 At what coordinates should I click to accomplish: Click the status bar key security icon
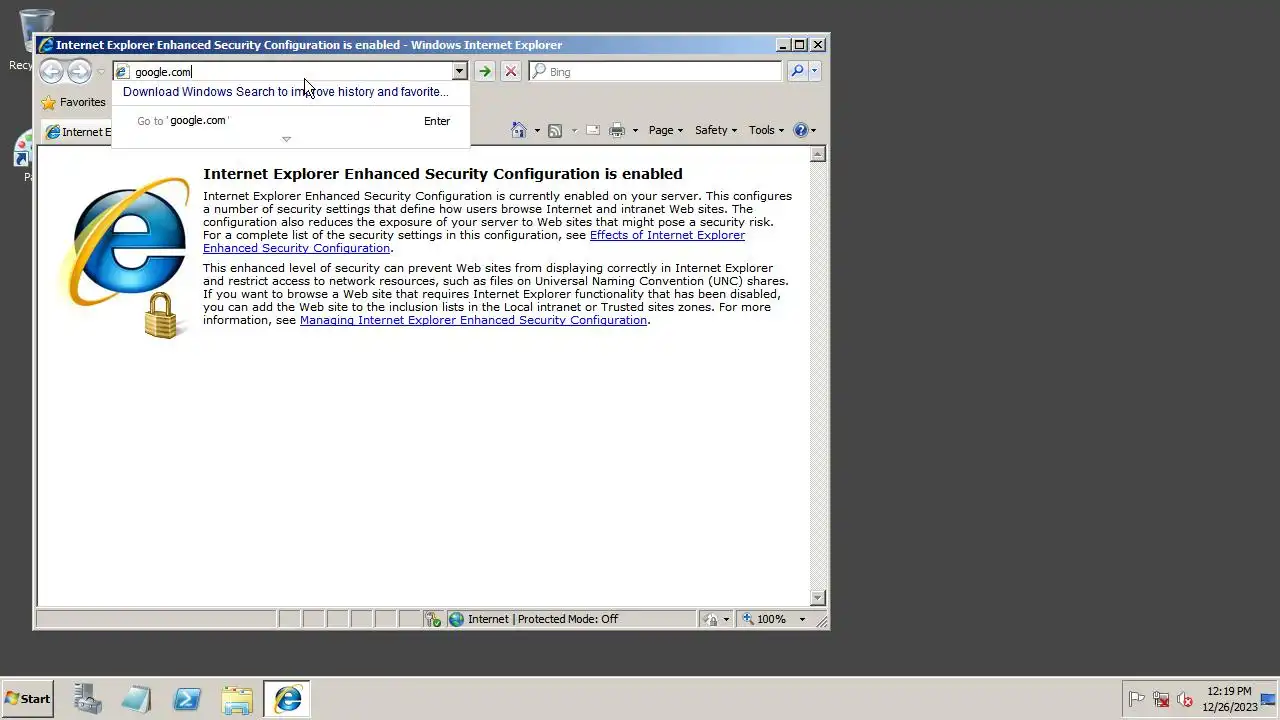433,619
